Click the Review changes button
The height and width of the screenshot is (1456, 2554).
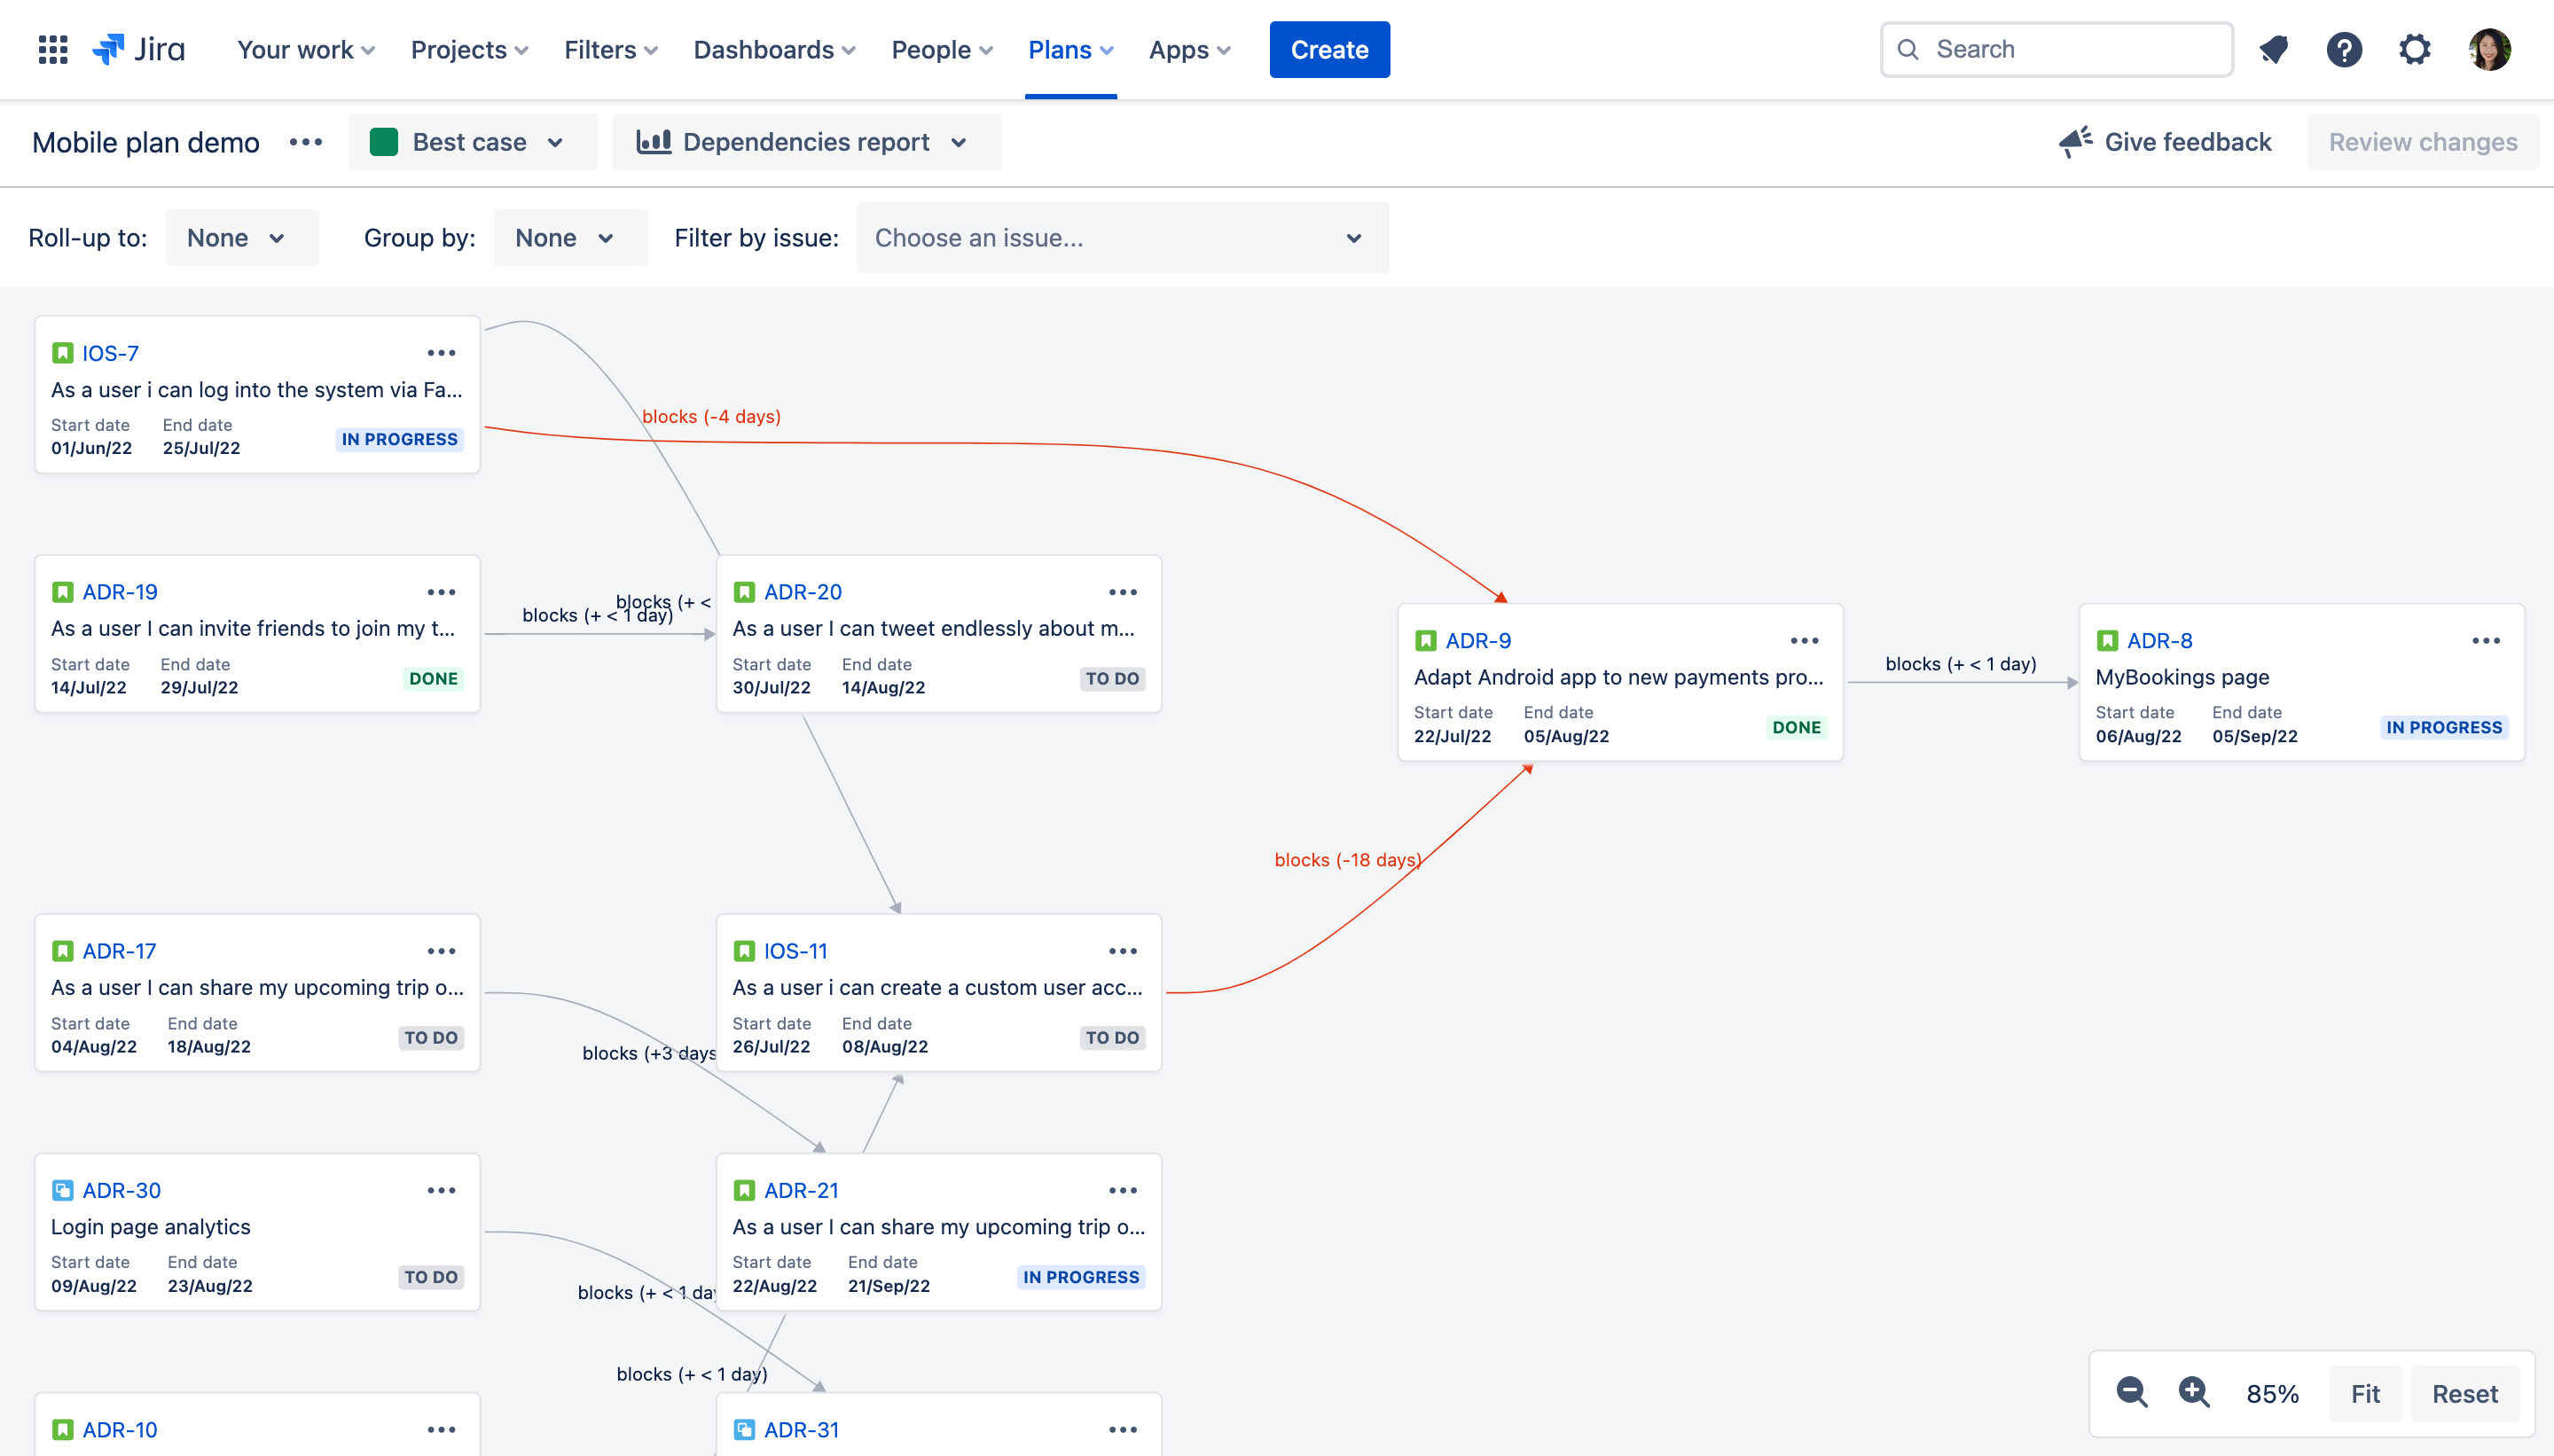(x=2422, y=142)
